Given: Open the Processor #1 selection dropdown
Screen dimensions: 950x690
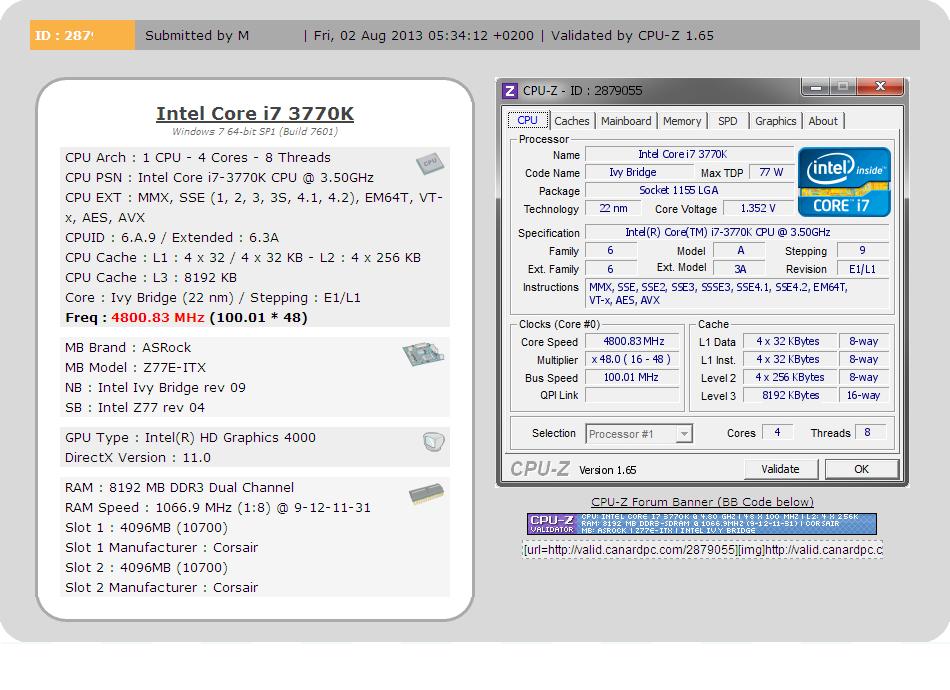Looking at the screenshot, I should (x=639, y=434).
